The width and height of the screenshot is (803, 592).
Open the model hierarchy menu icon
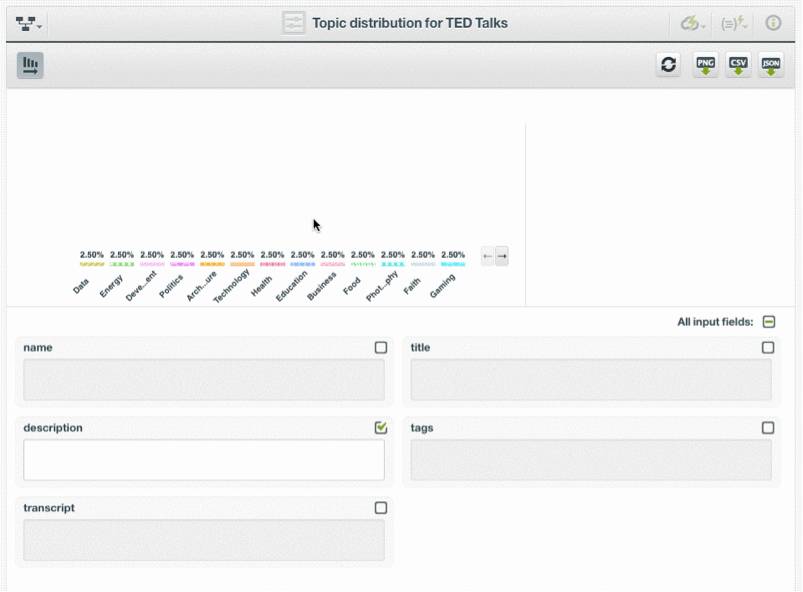coord(29,23)
